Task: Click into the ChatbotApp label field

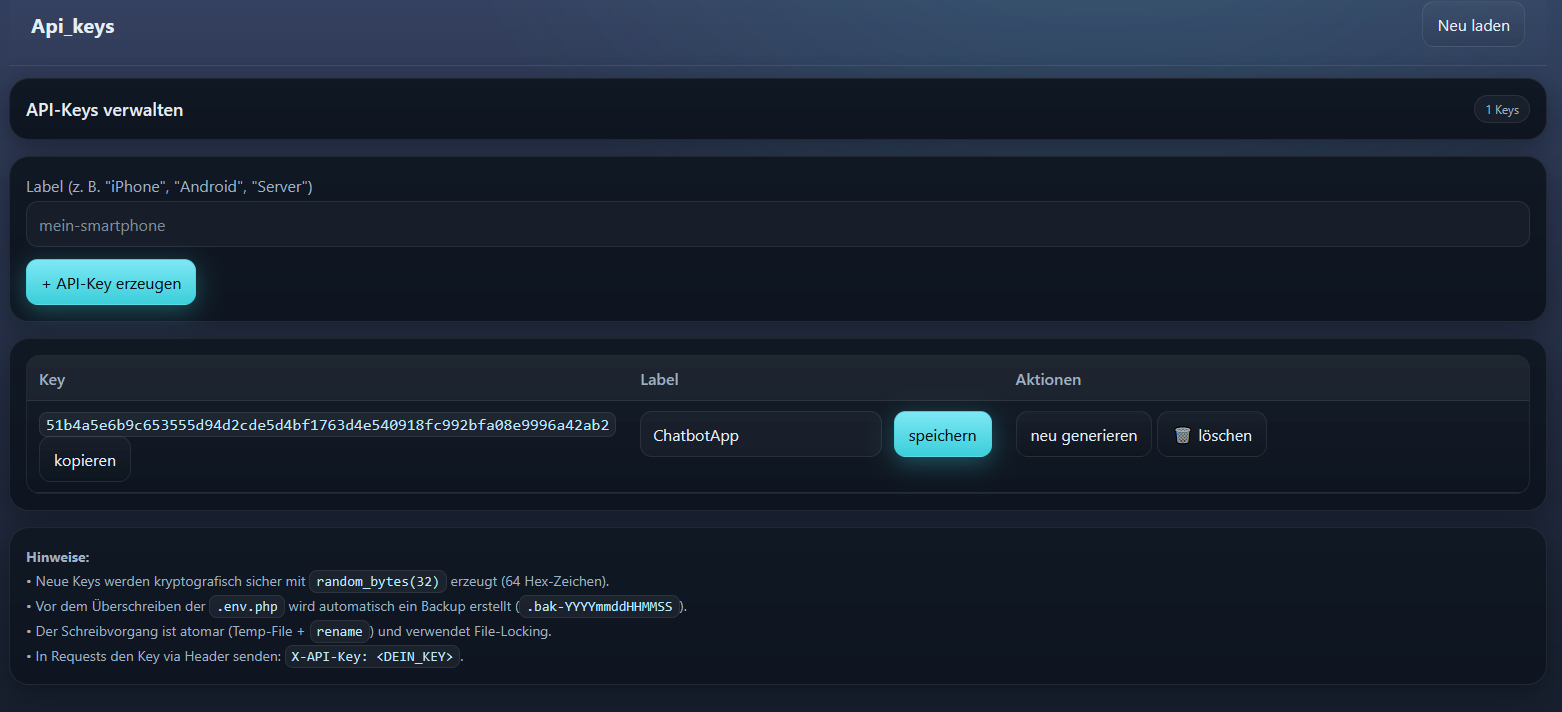Action: pyautogui.click(x=760, y=435)
